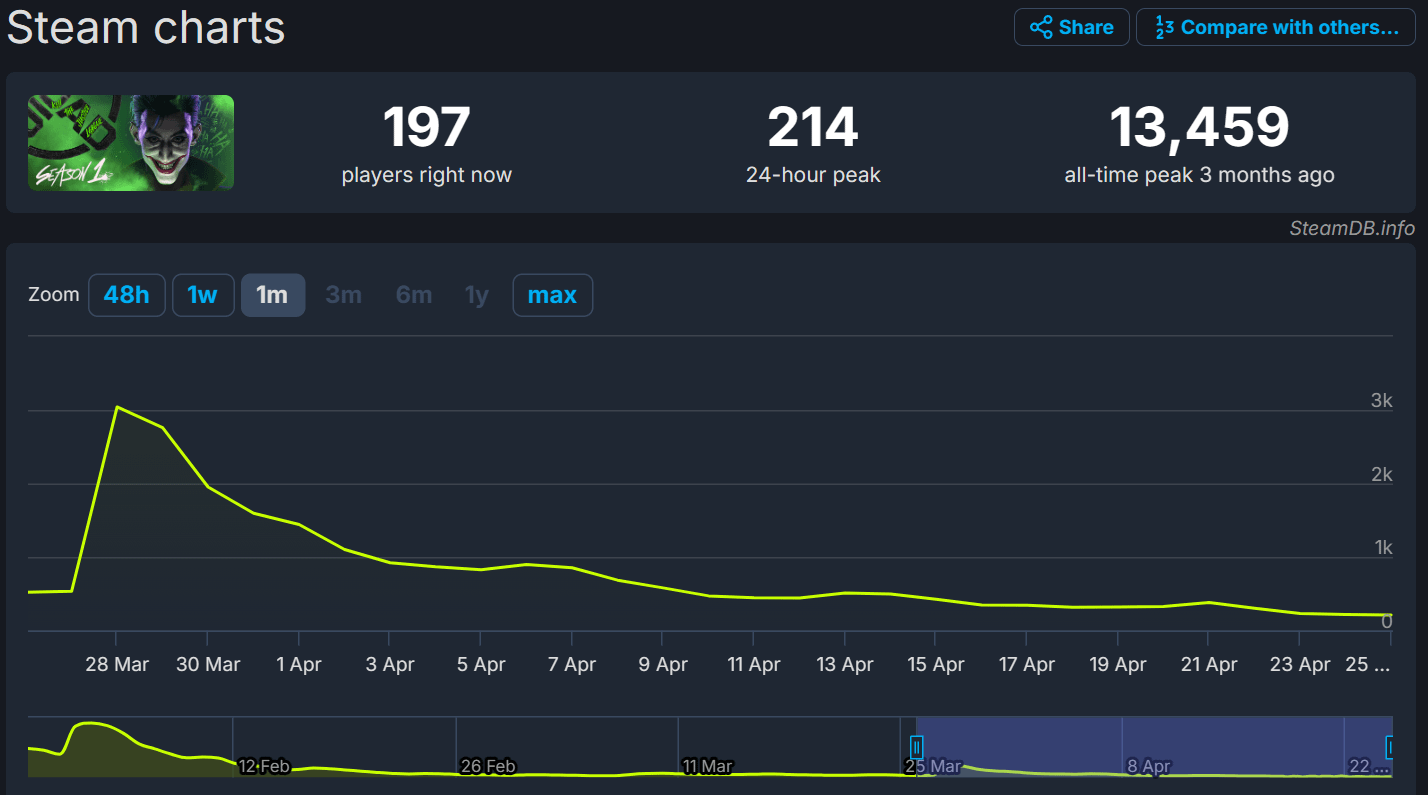
Task: Click the 28 Mar peak on chart
Action: [117, 407]
